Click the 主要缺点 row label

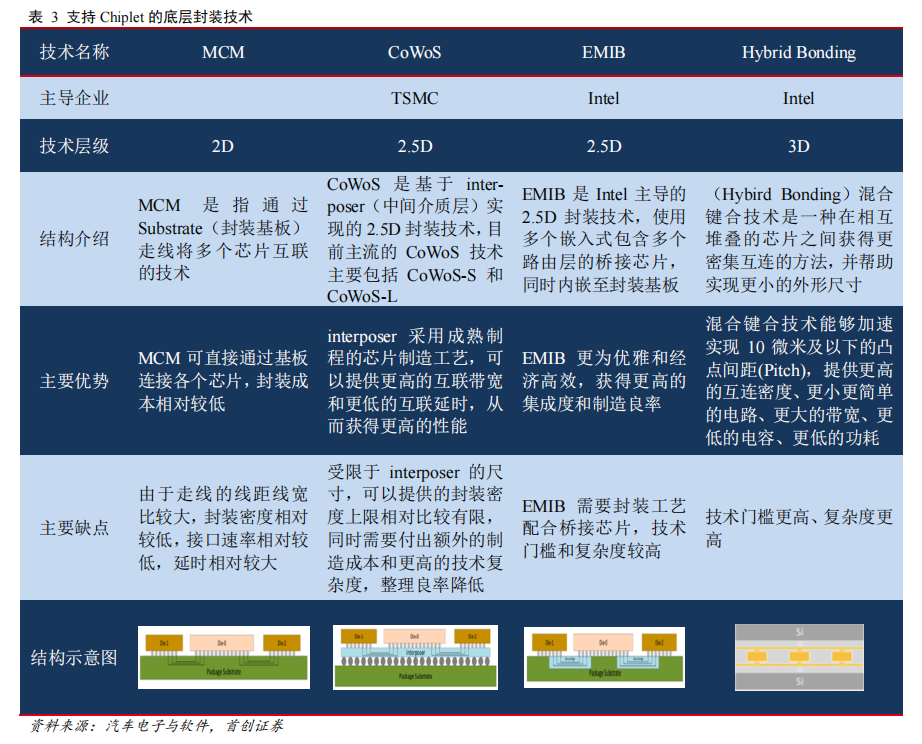(74, 528)
